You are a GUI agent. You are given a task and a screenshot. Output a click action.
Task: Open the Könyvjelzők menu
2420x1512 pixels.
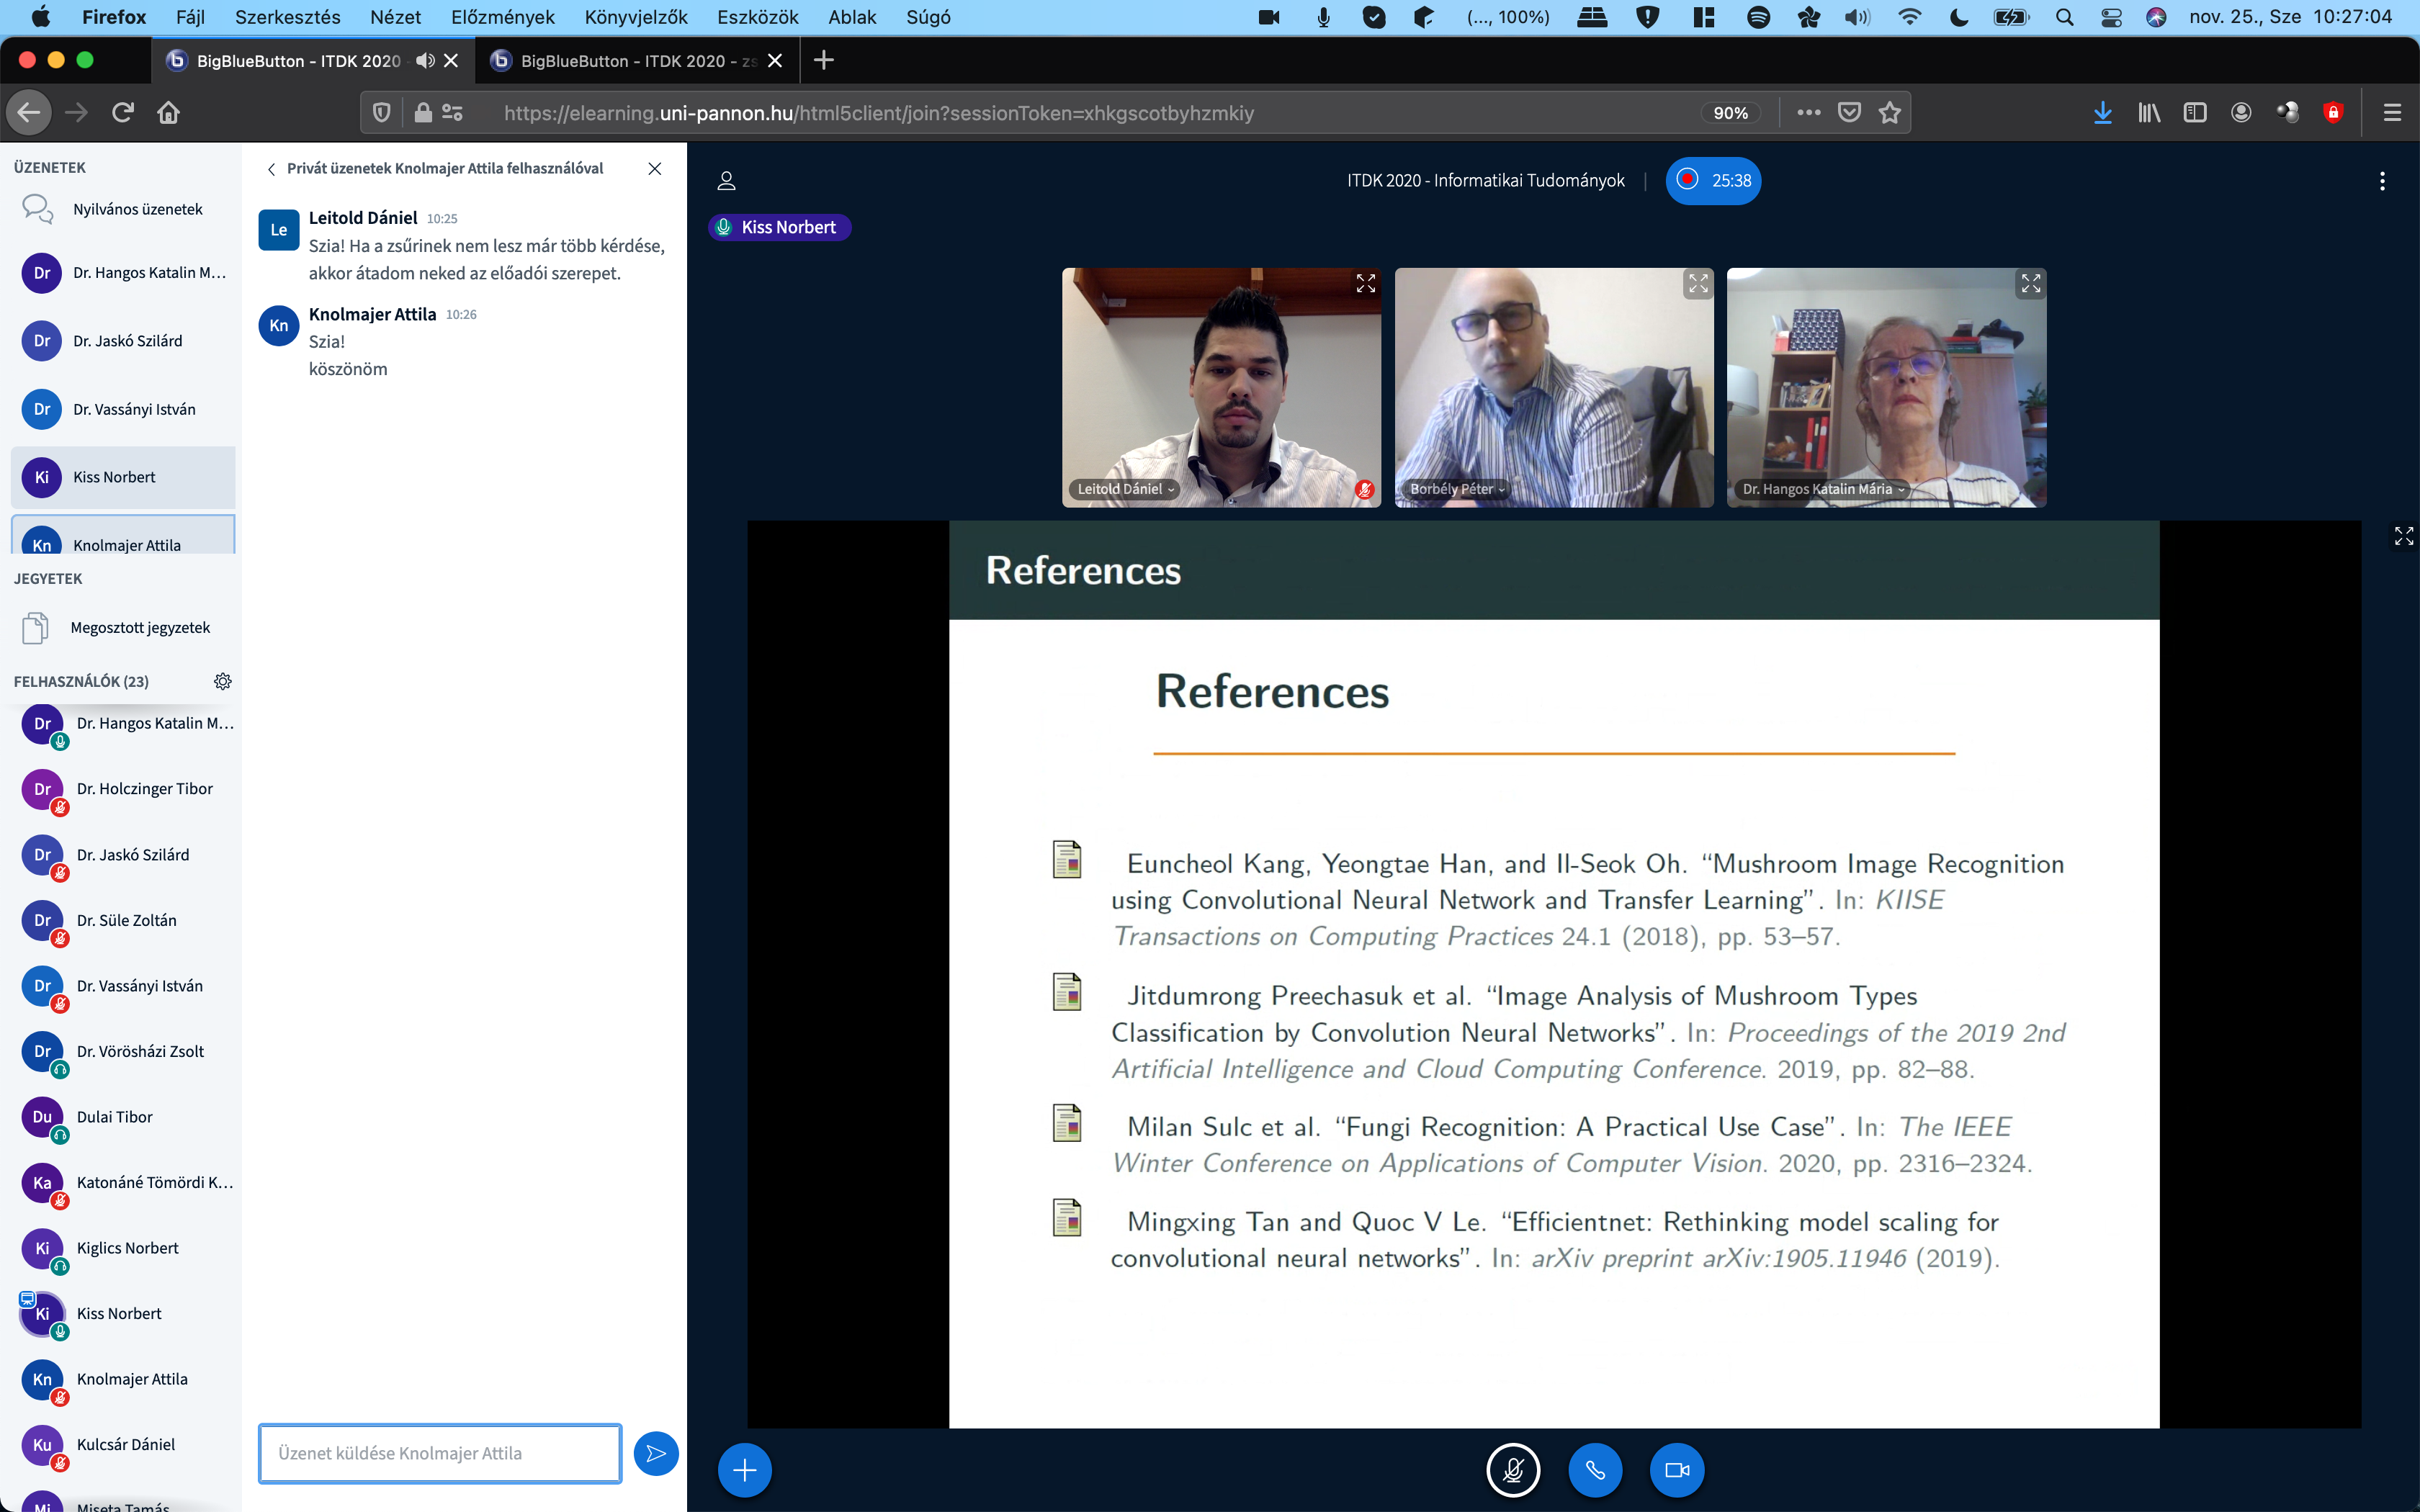(636, 17)
